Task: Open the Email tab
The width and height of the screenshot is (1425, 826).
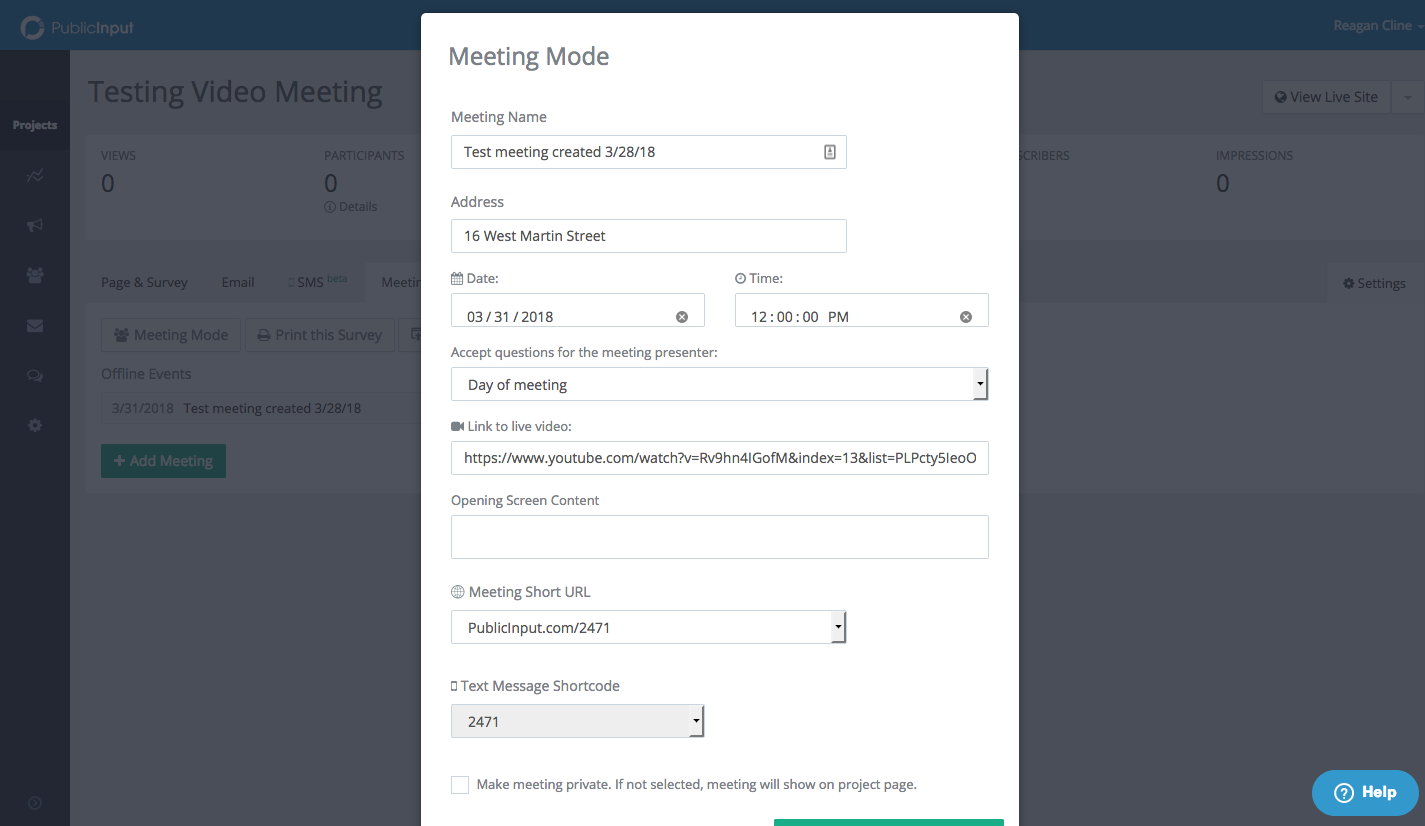Action: tap(238, 282)
